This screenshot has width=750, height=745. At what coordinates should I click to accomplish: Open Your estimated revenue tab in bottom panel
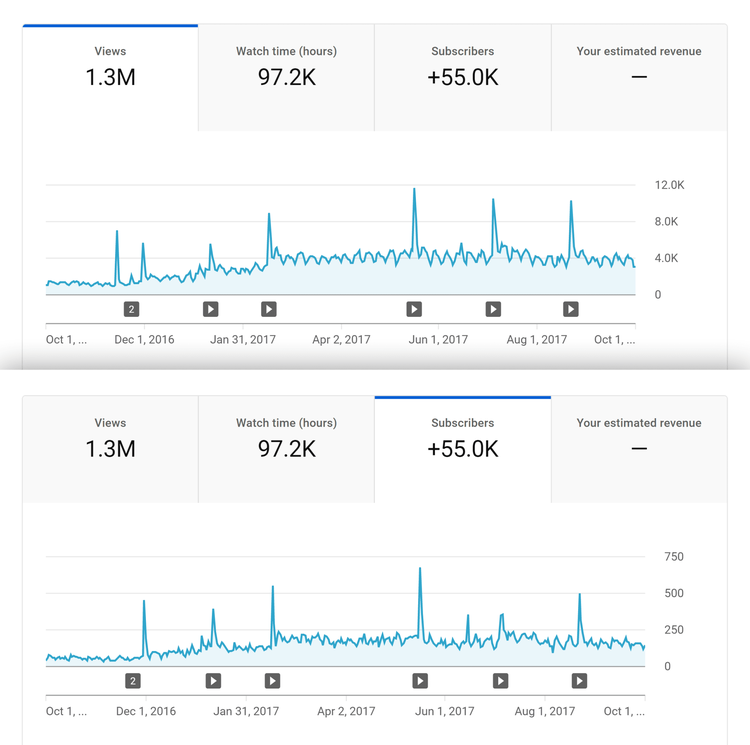click(639, 449)
